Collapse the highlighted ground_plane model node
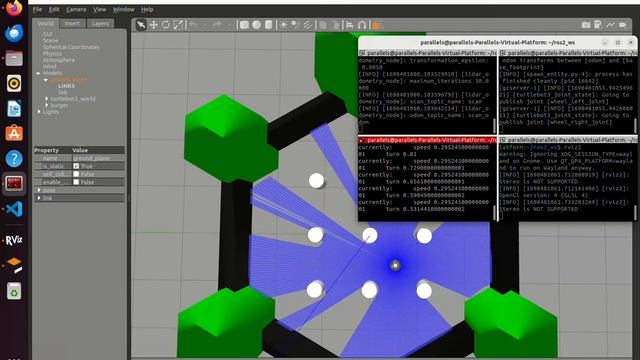Image resolution: width=640 pixels, height=360 pixels. [46, 80]
